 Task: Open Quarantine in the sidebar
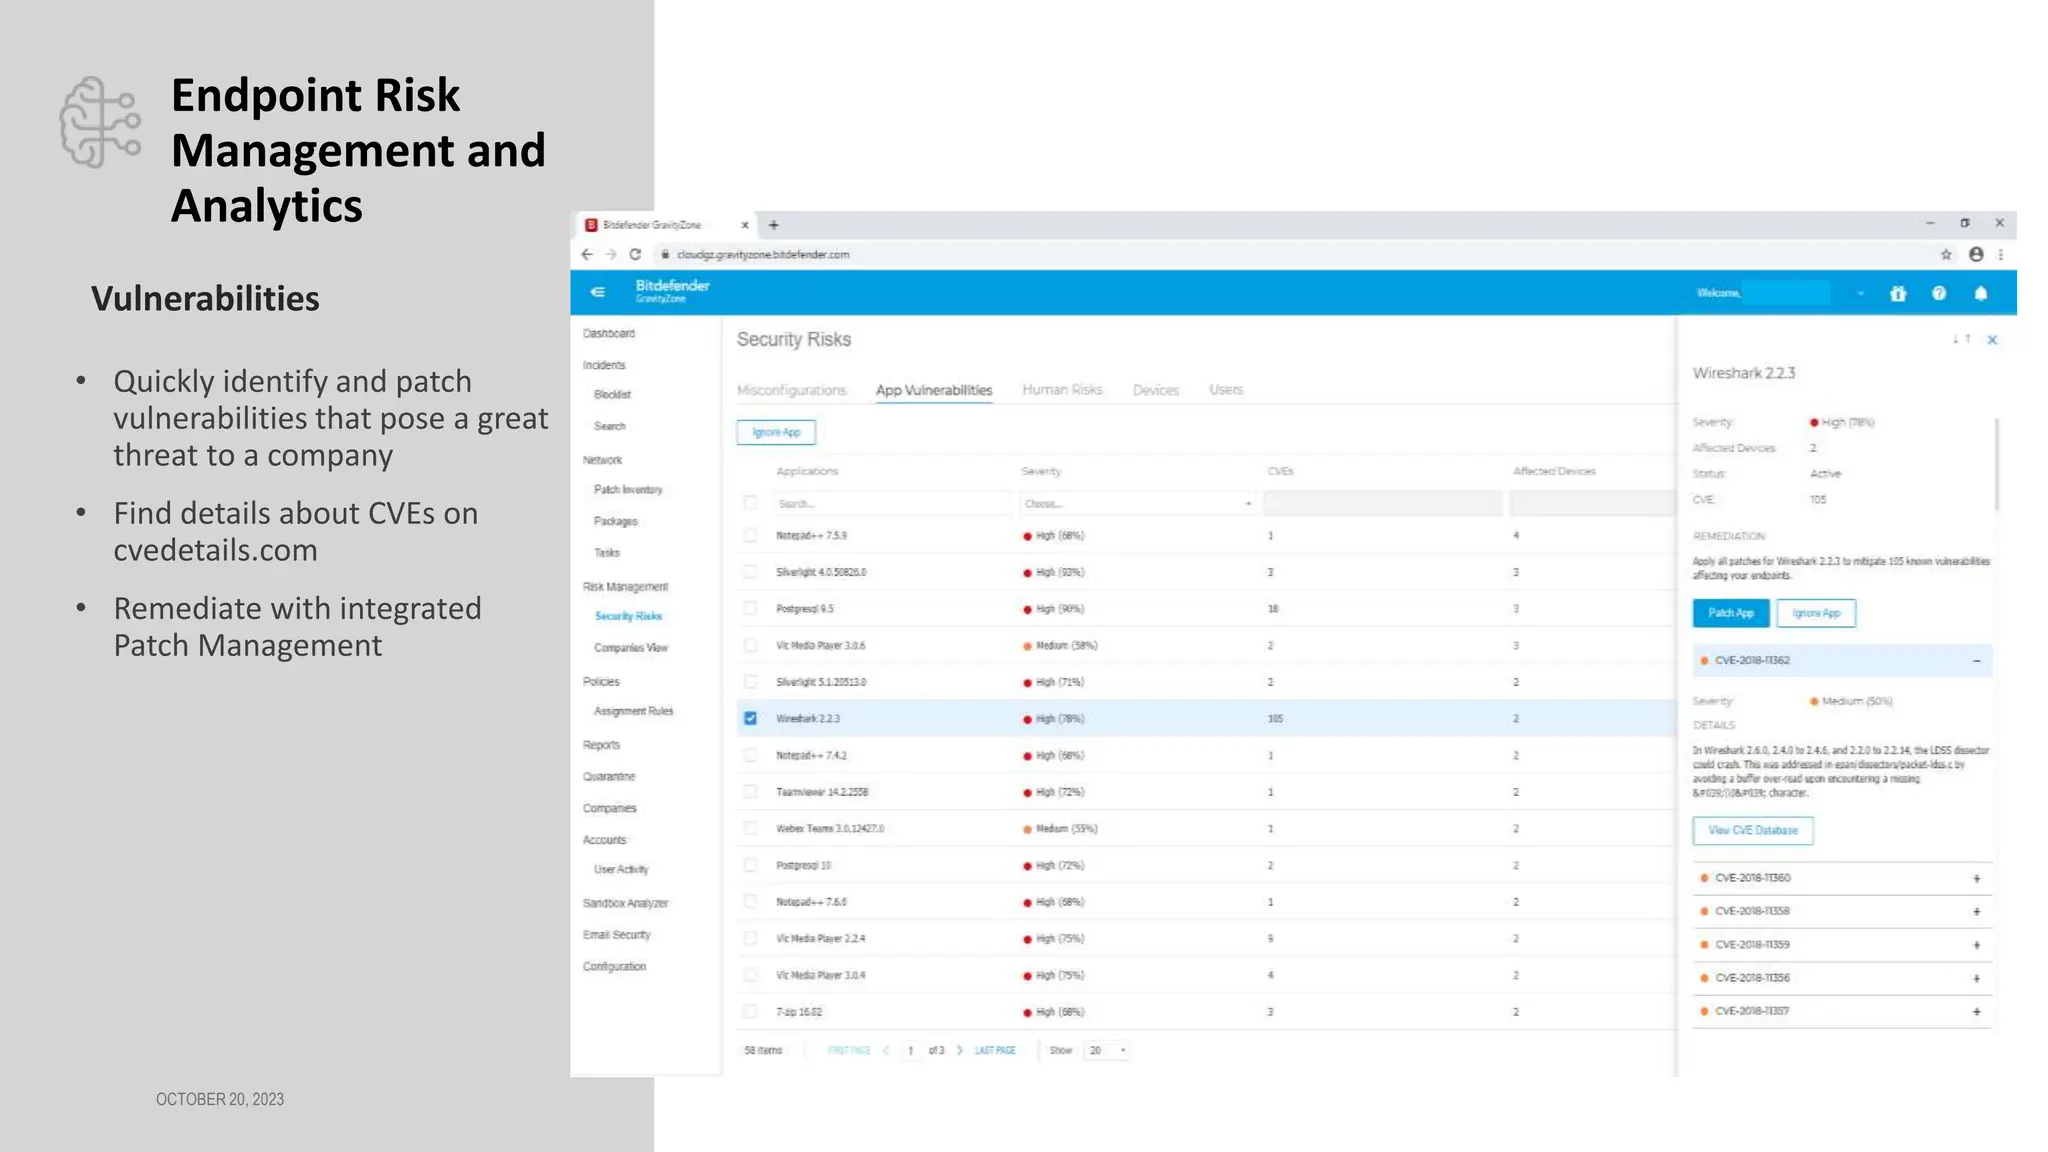(x=609, y=776)
